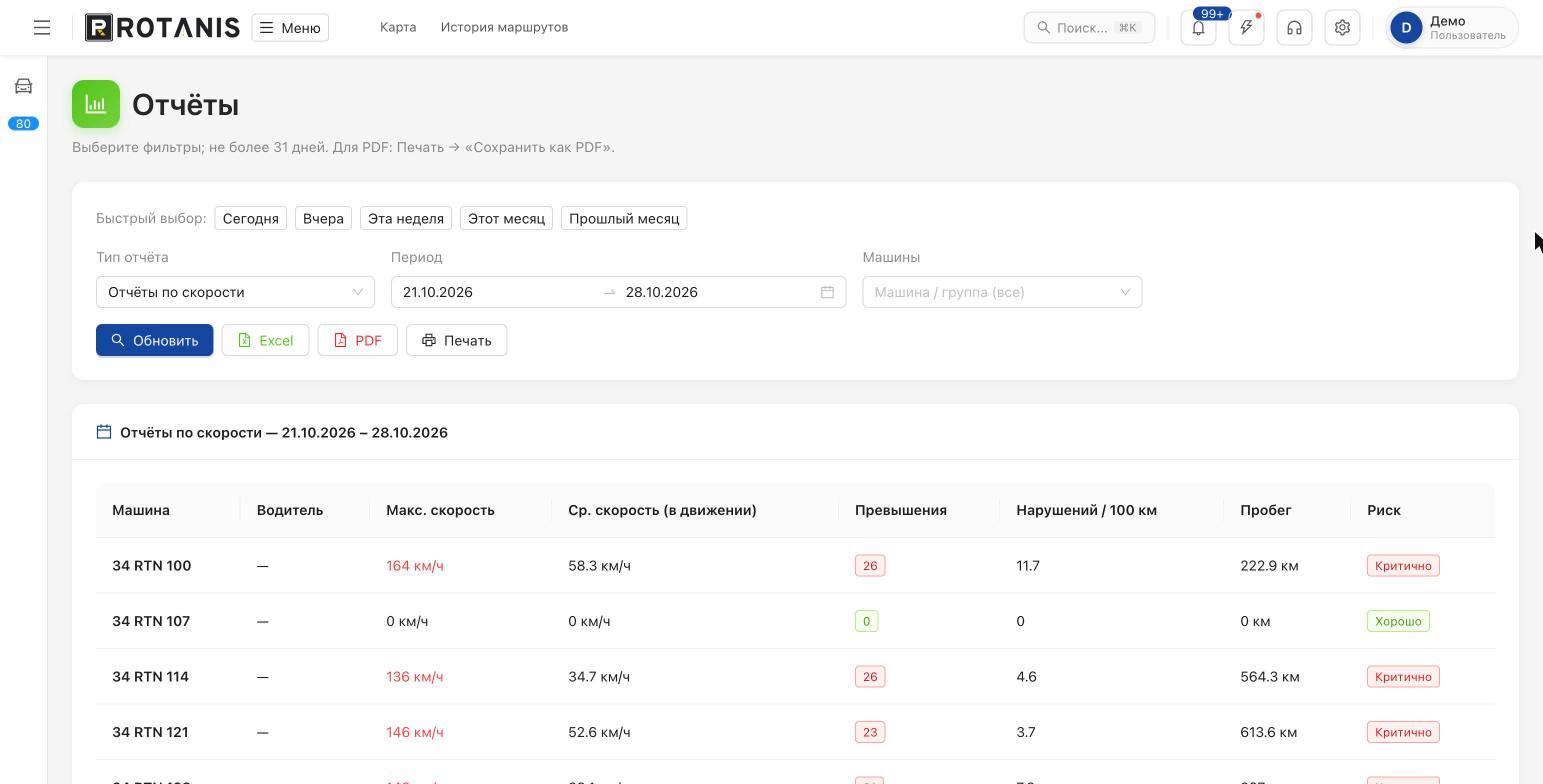The image size is (1543, 784).
Task: Select vehicle row 34 RTN 114
Action: pyautogui.click(x=795, y=677)
